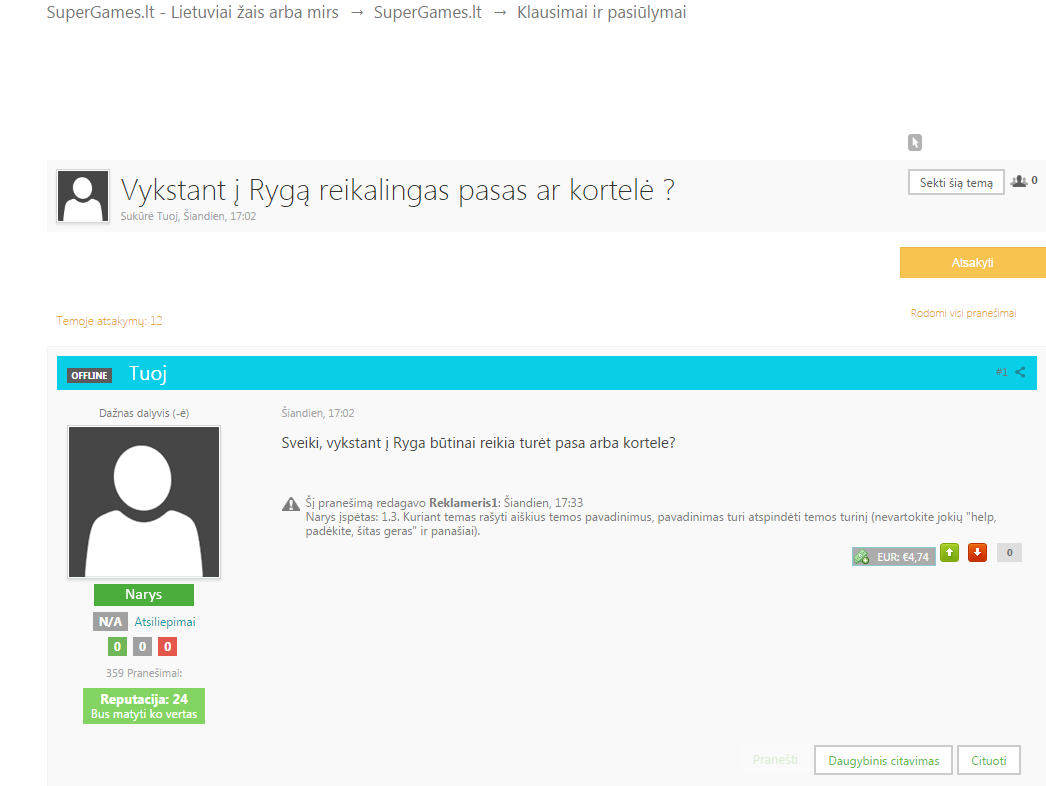Open SuperGames.lt - Lietuviai žais arba mirs breadcrumb
This screenshot has width=1046, height=786.
click(x=193, y=12)
